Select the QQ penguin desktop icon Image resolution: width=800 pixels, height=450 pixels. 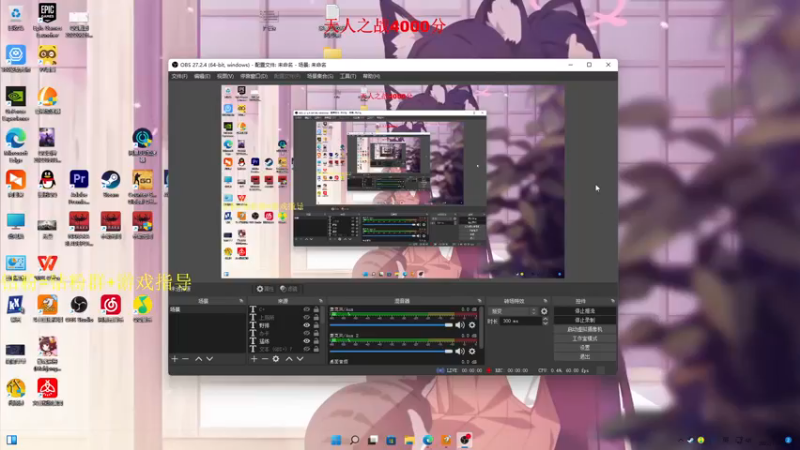coord(47,184)
